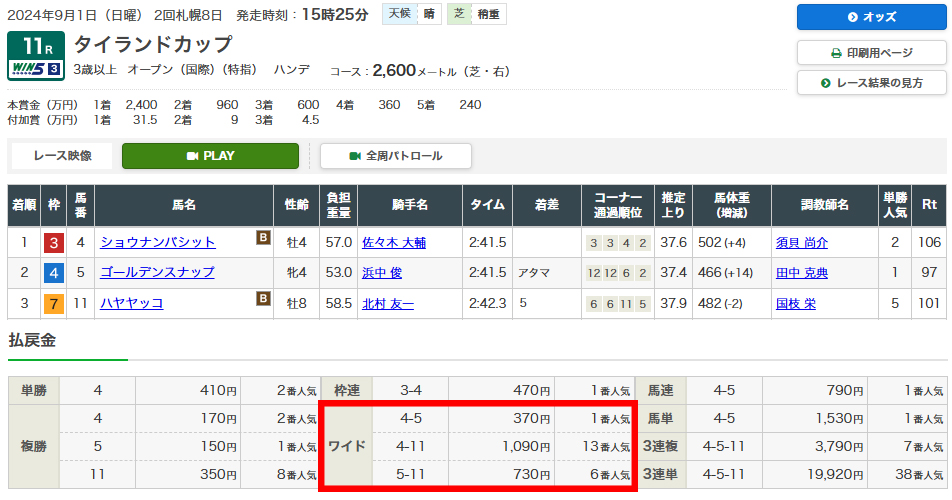Viewport: 952px width, 500px height.
Task: Open jockey 佐々木 大輔 profile
Action: (x=394, y=242)
